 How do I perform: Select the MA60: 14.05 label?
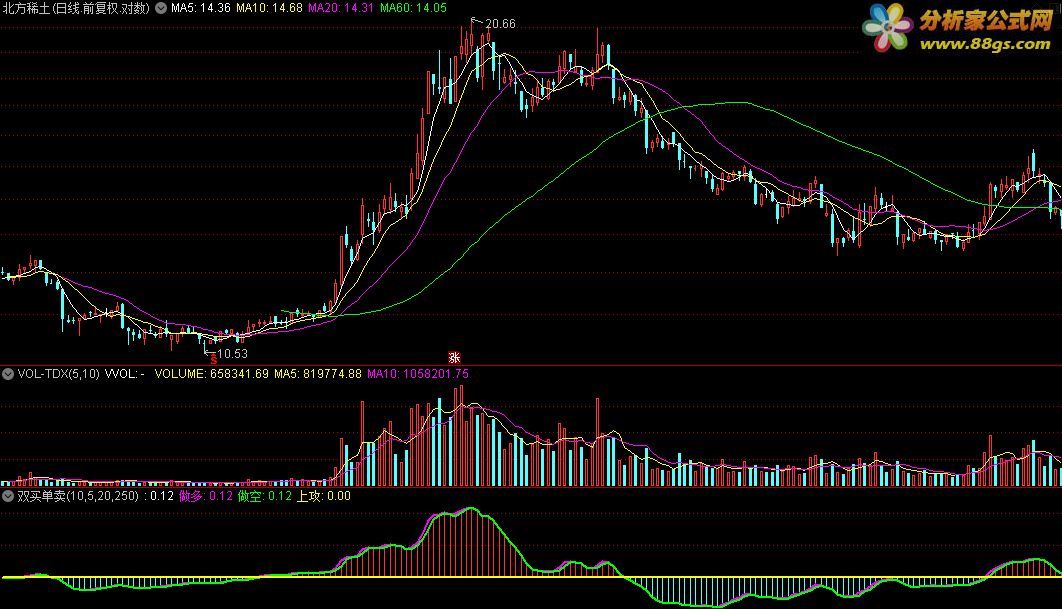[413, 8]
